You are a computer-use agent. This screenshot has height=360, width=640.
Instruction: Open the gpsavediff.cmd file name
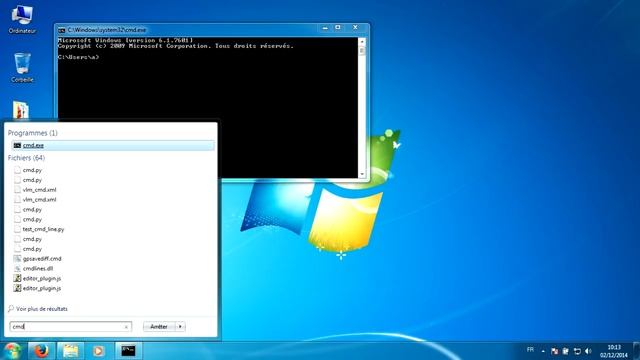click(42, 259)
